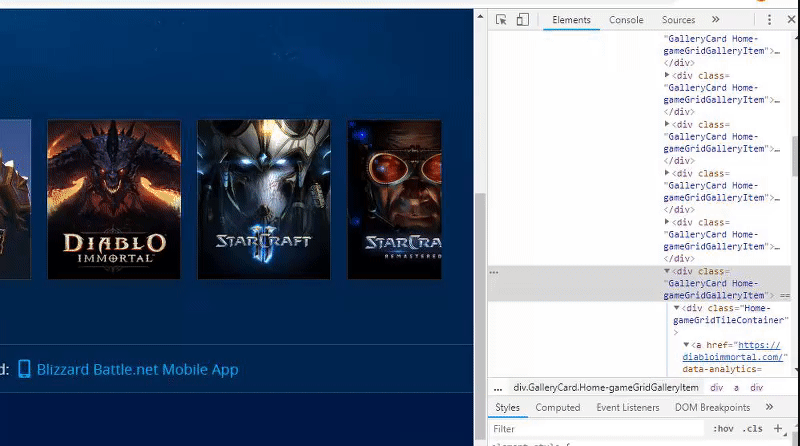800x446 pixels.
Task: Switch to the Elements tab
Action: coord(571,20)
